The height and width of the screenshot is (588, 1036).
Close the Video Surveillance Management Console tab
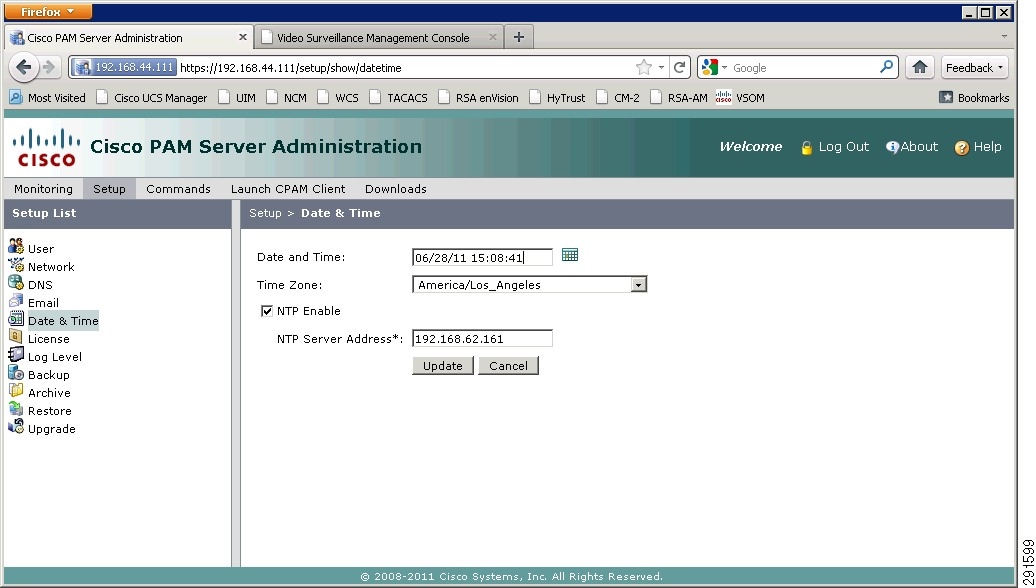coord(492,37)
